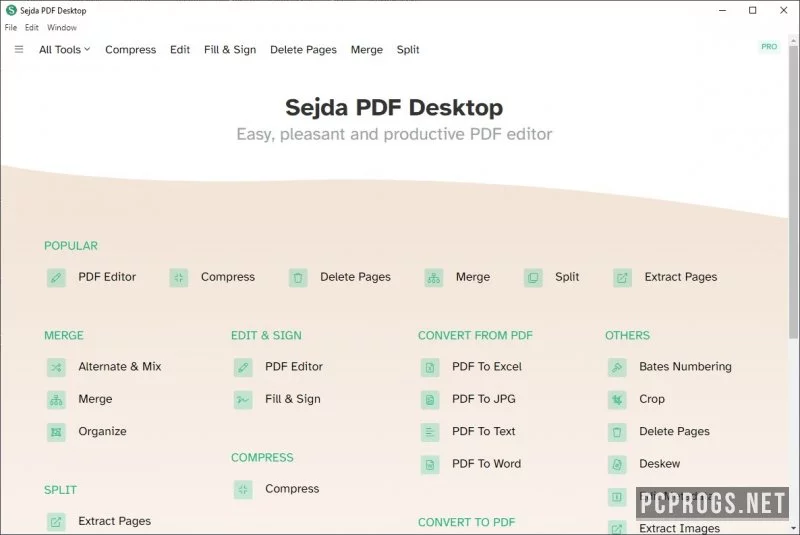Open the PDF To Excel link
This screenshot has width=800, height=535.
pos(487,367)
